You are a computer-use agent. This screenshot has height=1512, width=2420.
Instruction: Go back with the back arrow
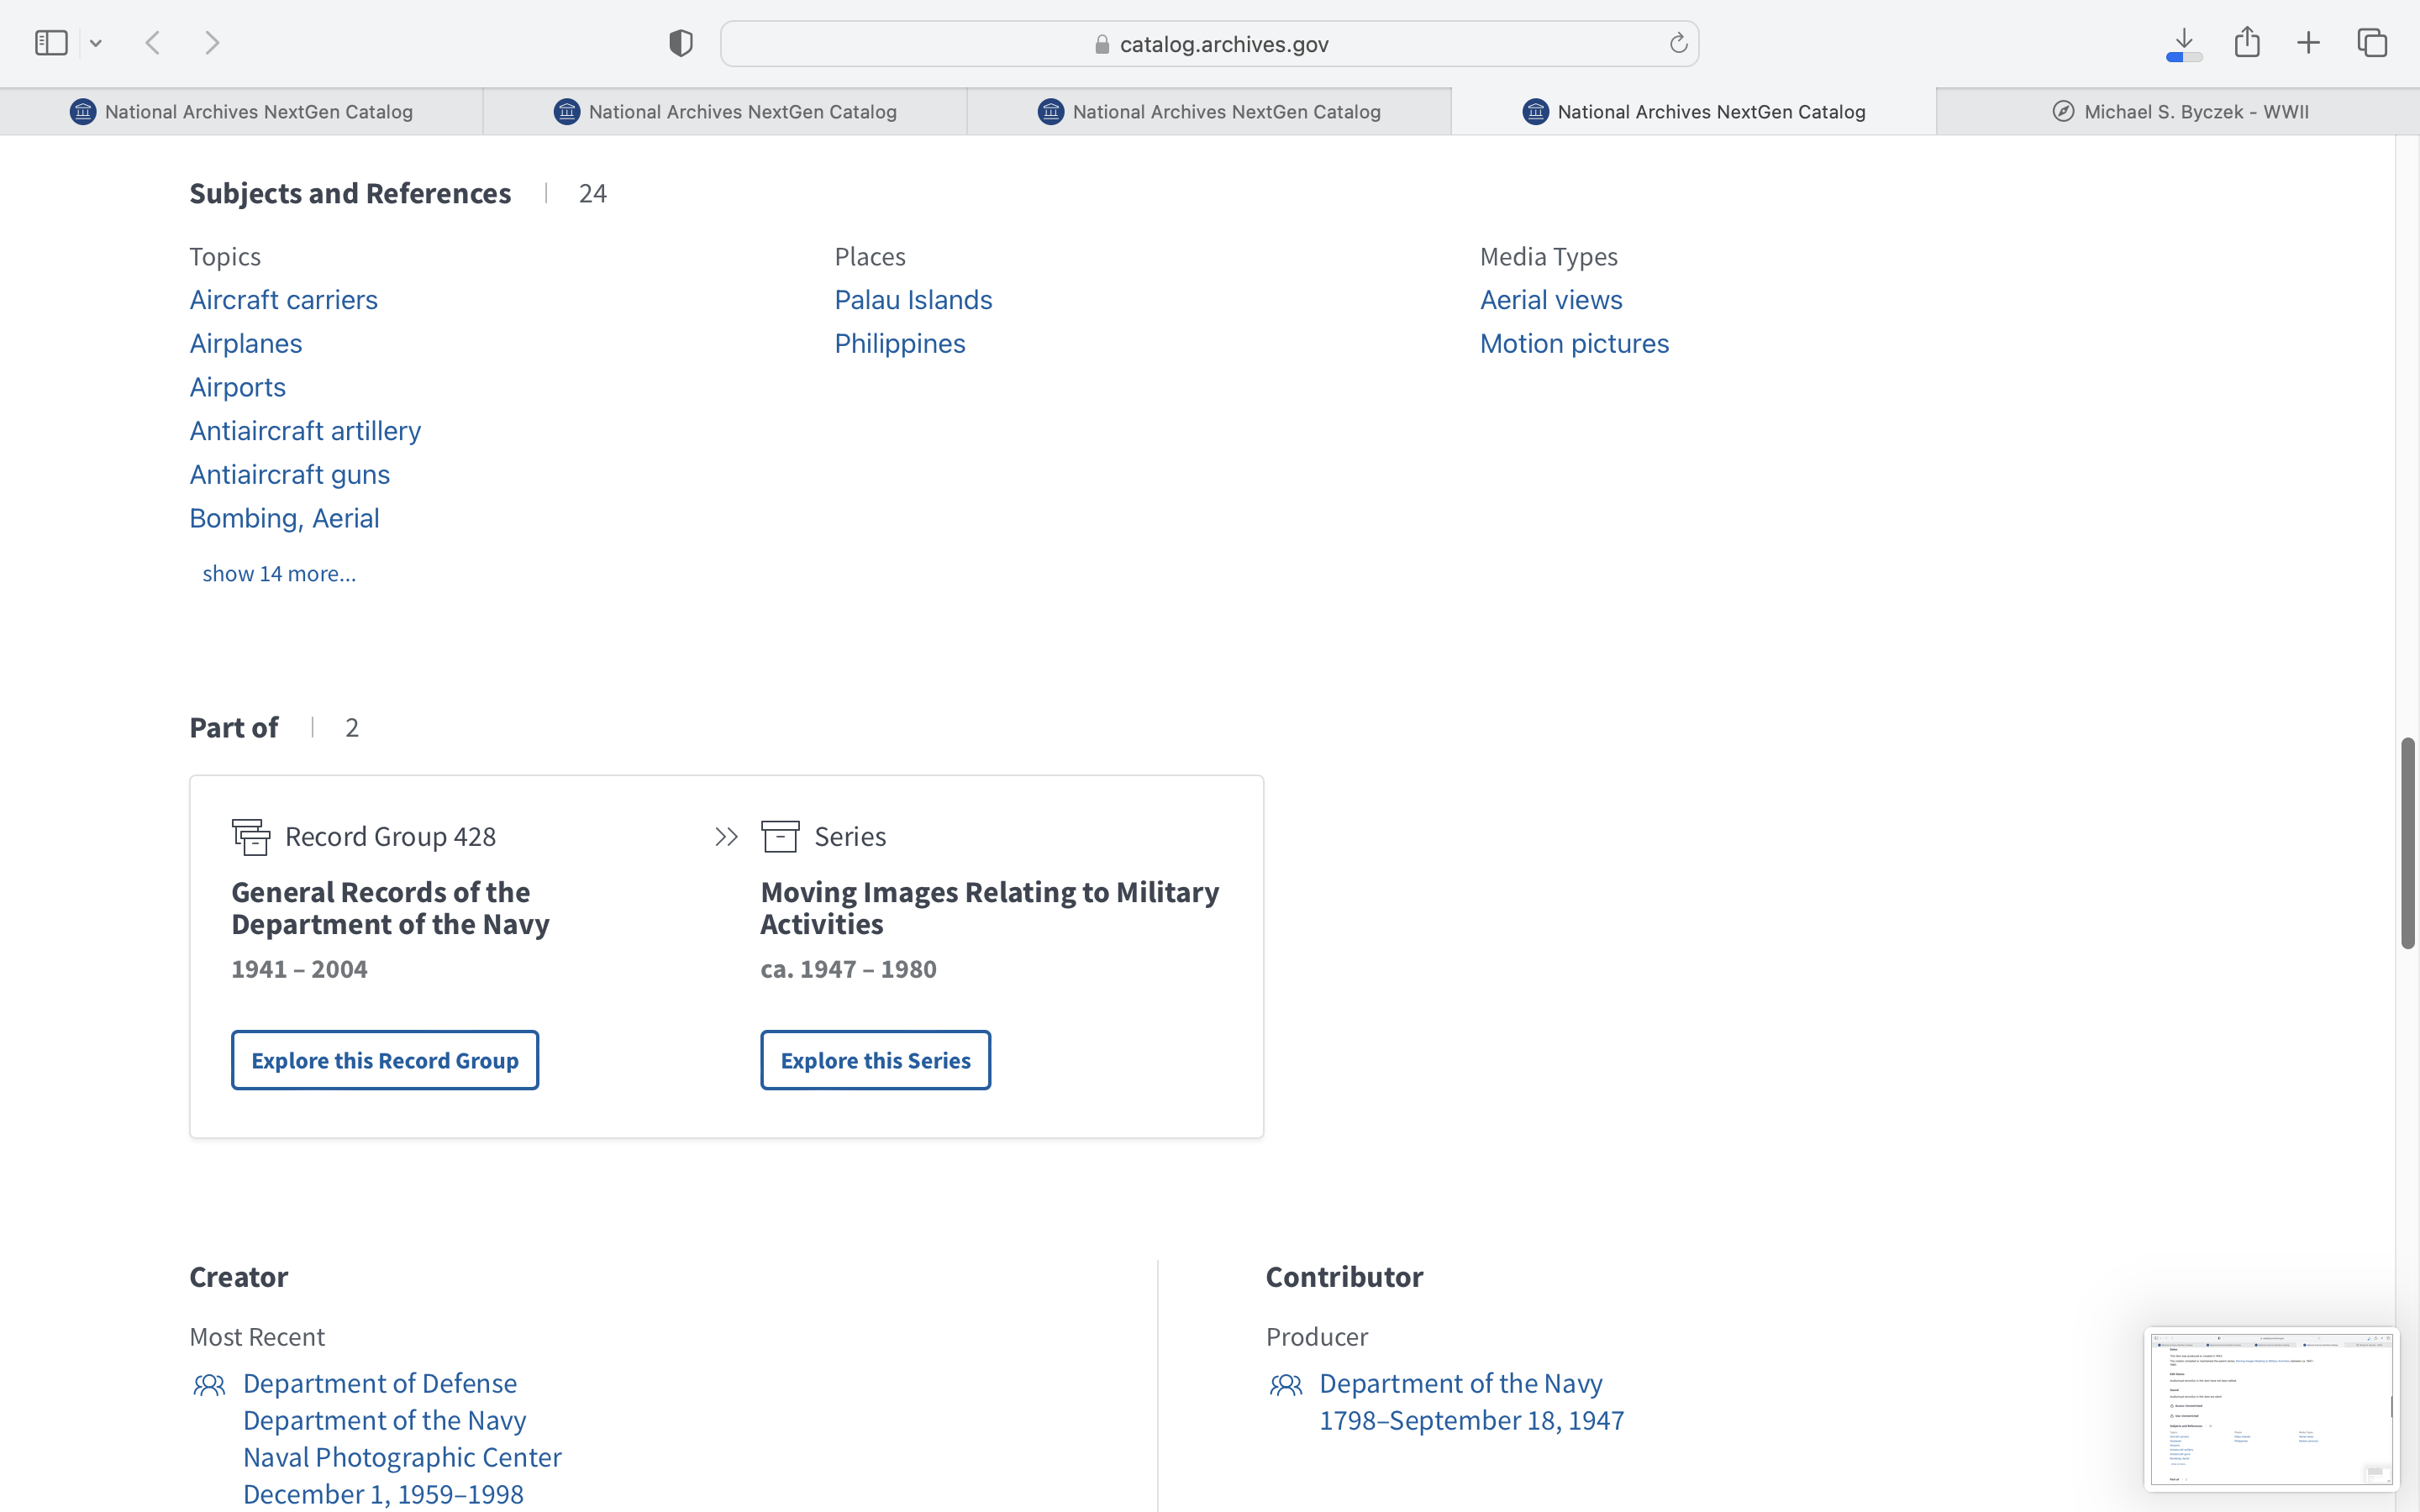153,43
